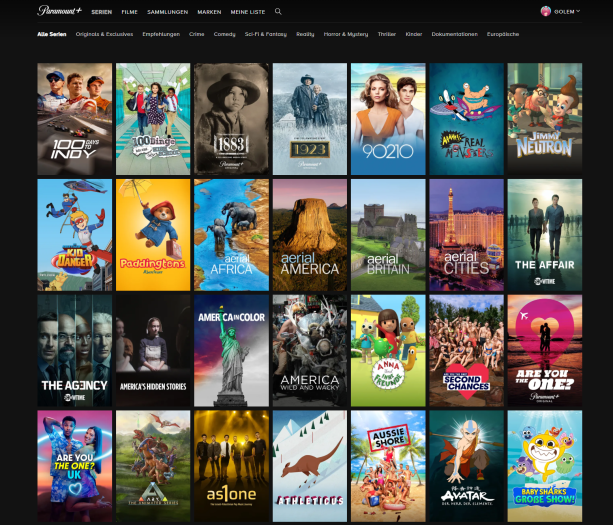Image resolution: width=613 pixels, height=525 pixels.
Task: Select the Comedy category
Action: coord(224,34)
